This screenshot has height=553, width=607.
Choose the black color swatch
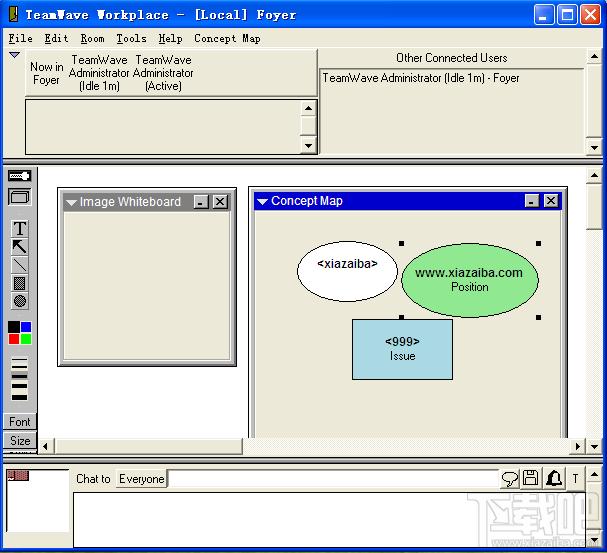[x=14, y=326]
